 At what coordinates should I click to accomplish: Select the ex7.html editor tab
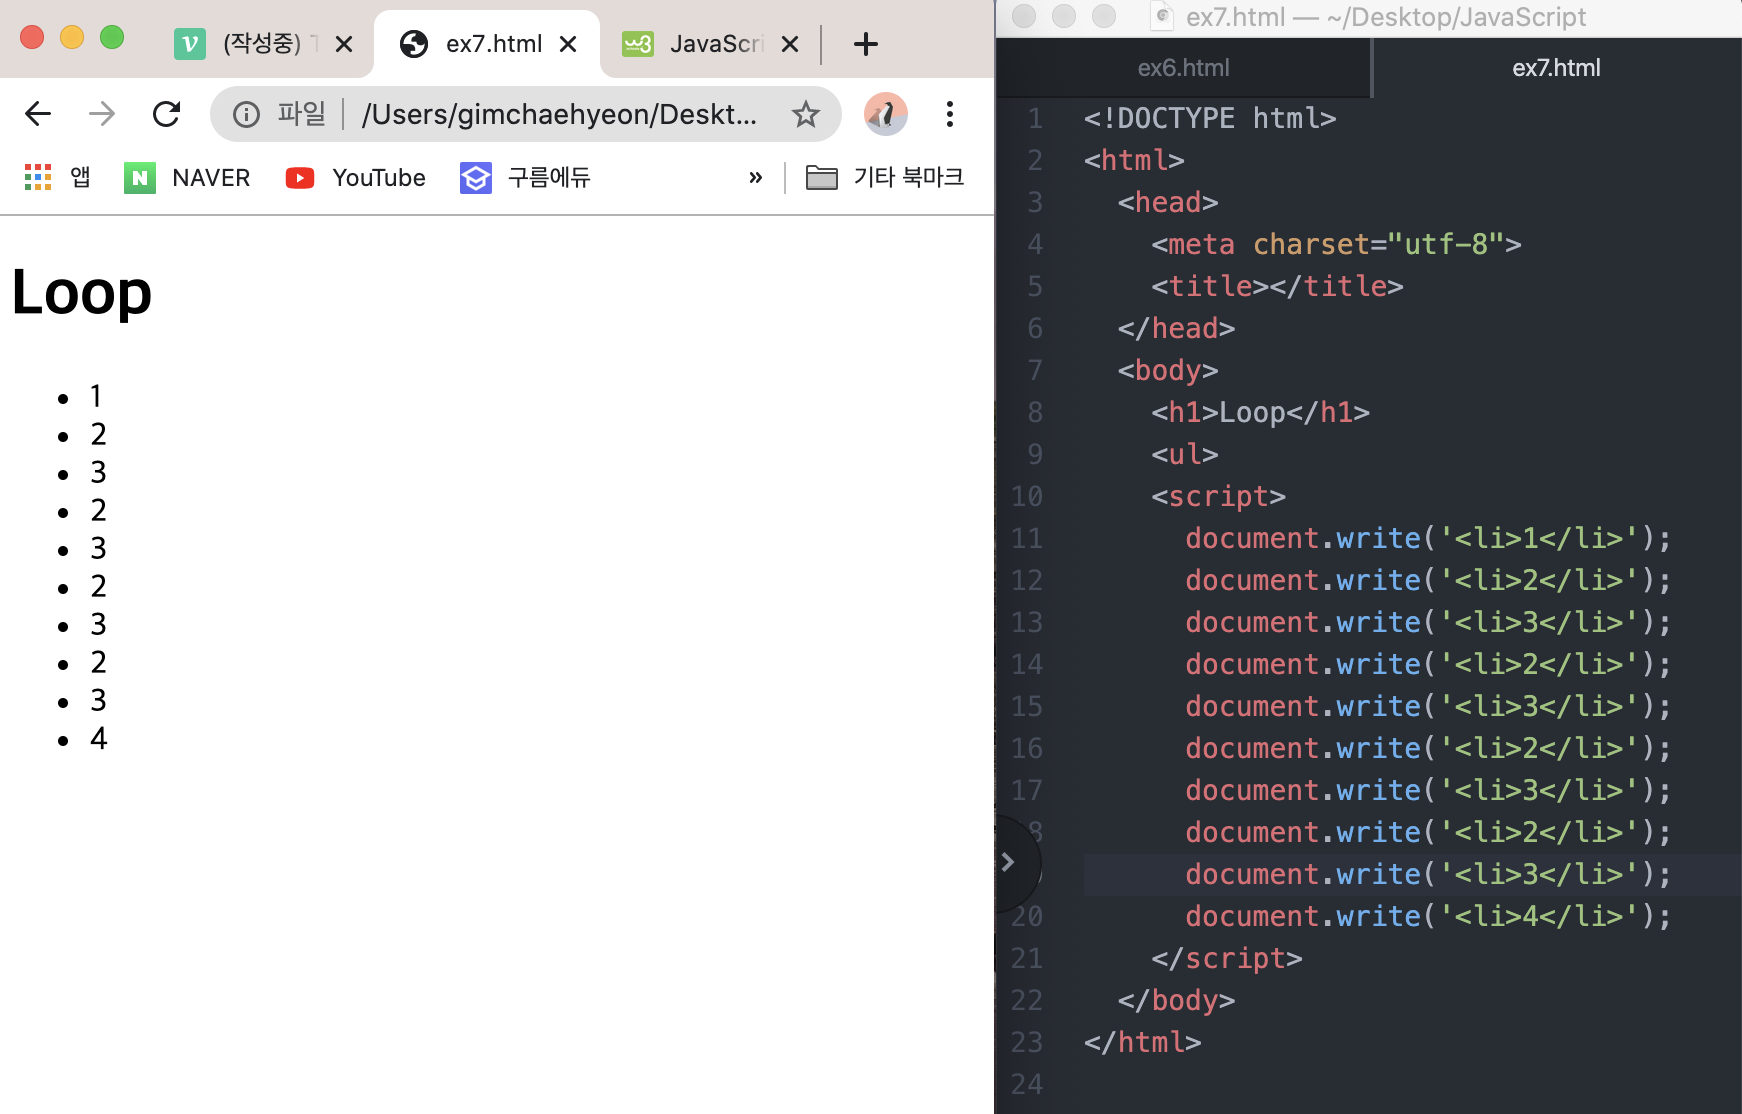[1557, 68]
